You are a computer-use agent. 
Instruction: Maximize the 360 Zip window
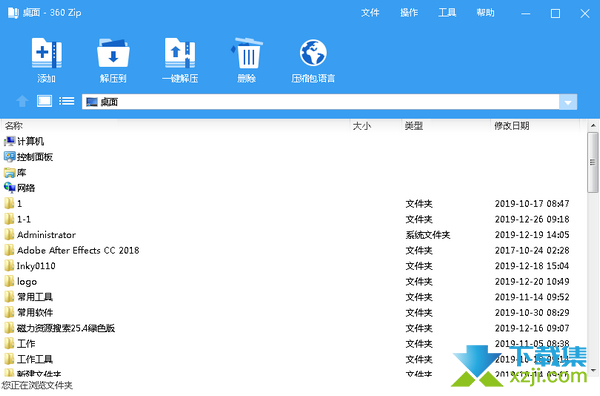[x=555, y=13]
